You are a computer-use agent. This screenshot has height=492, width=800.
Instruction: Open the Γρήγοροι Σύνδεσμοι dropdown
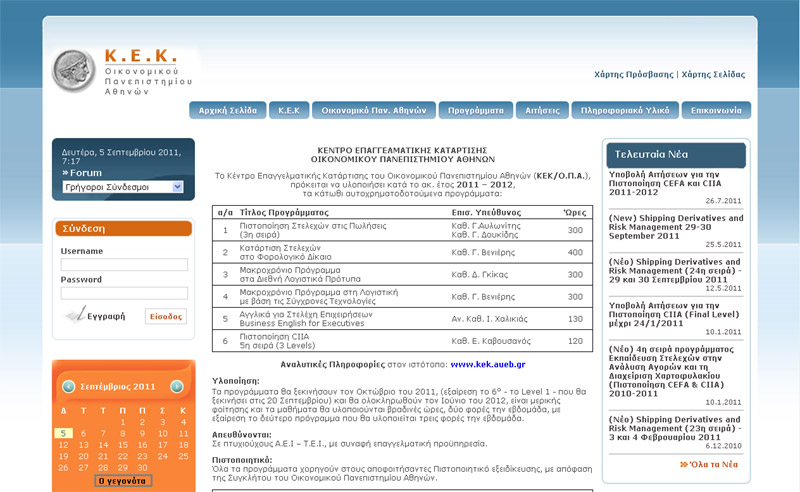(122, 187)
